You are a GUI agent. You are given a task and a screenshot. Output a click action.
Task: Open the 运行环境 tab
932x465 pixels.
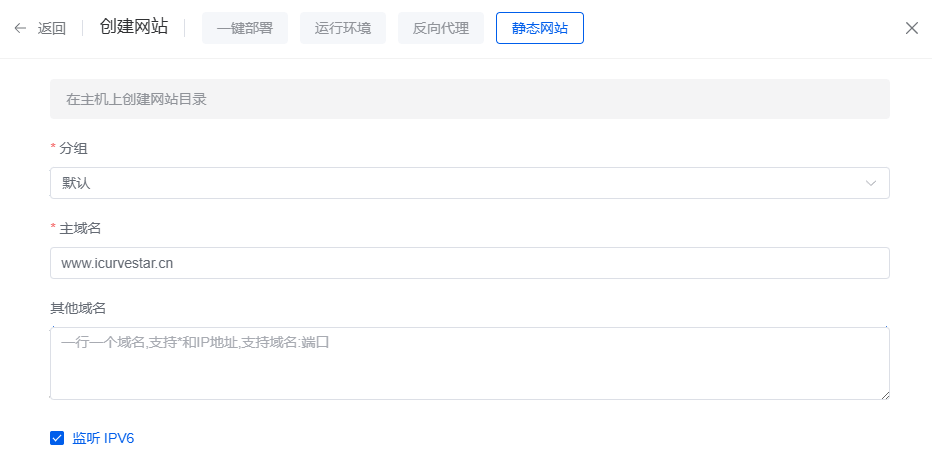click(343, 28)
